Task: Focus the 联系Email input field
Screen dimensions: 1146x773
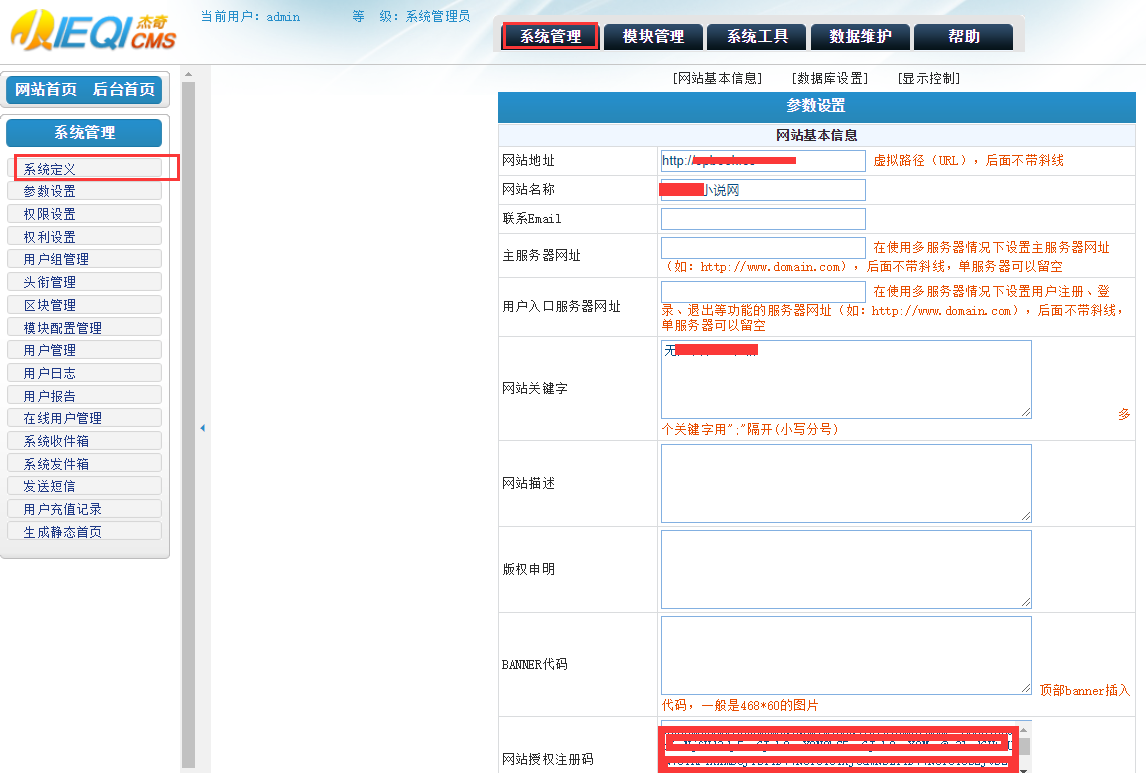Action: pyautogui.click(x=763, y=218)
